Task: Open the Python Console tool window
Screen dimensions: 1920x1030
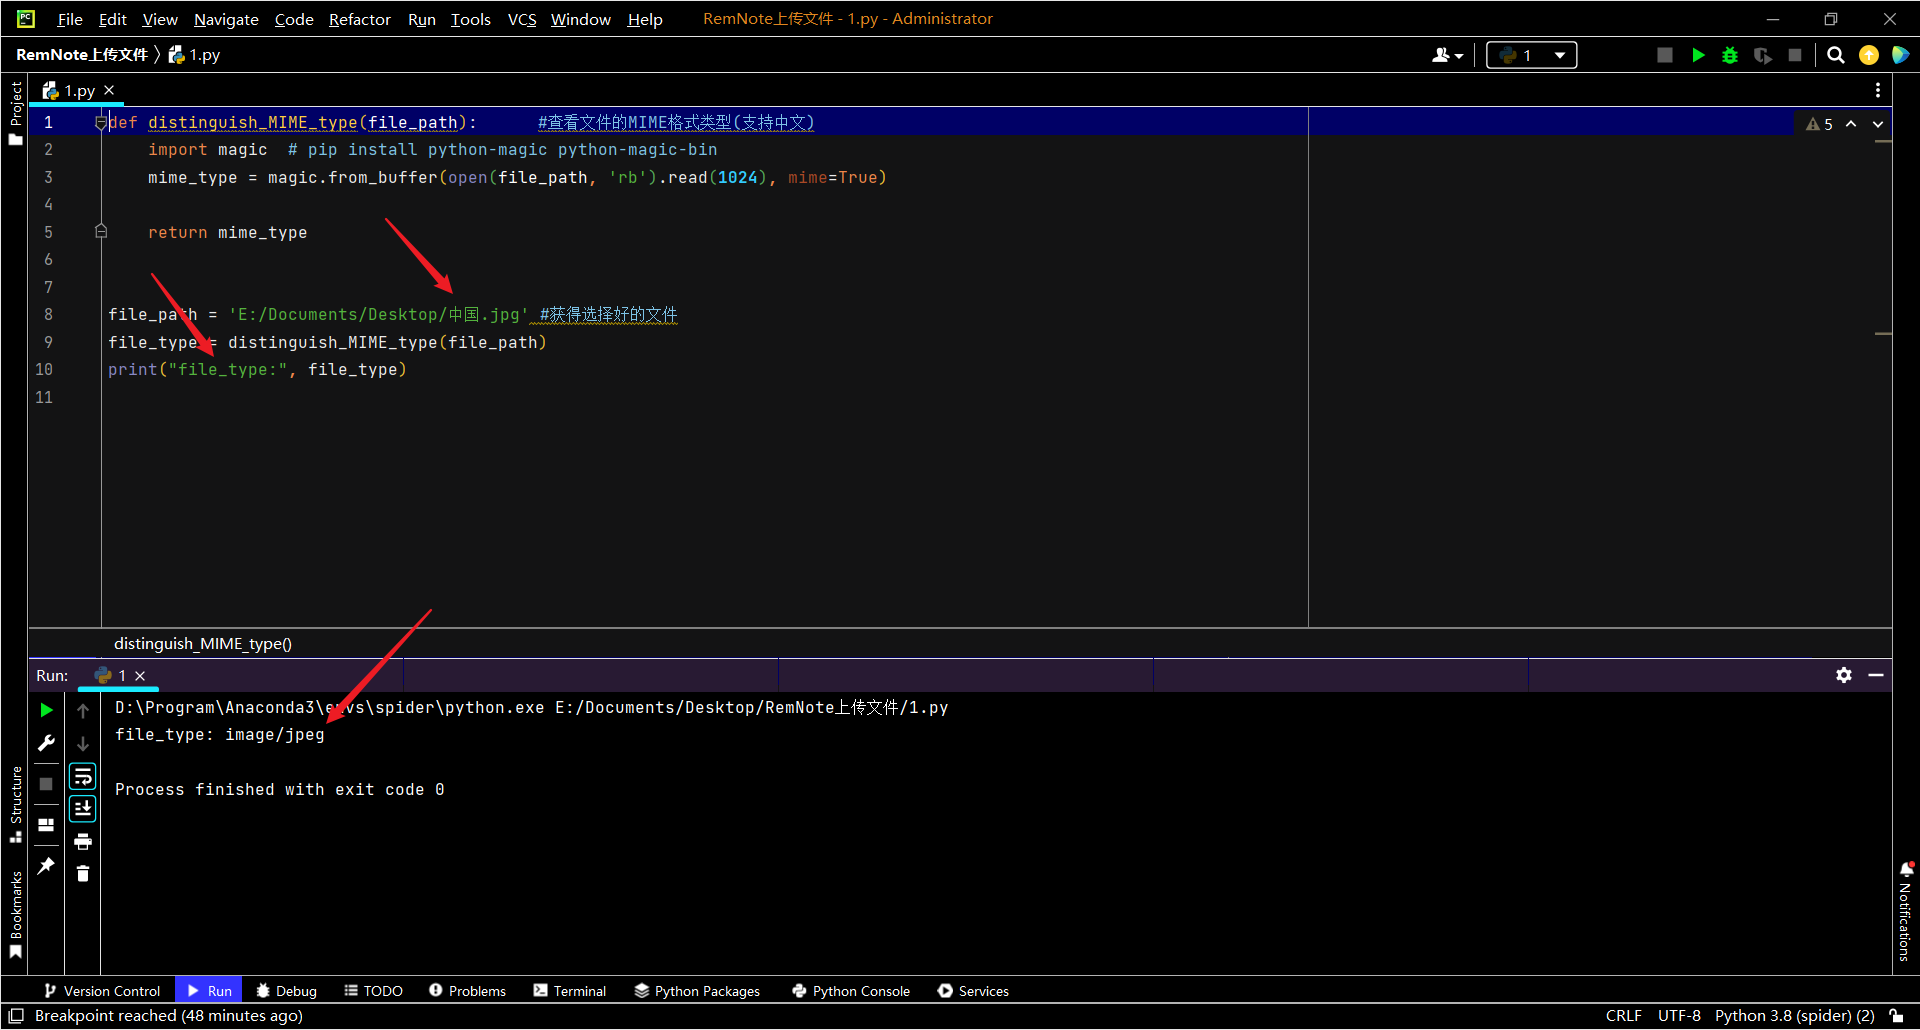Action: click(851, 991)
